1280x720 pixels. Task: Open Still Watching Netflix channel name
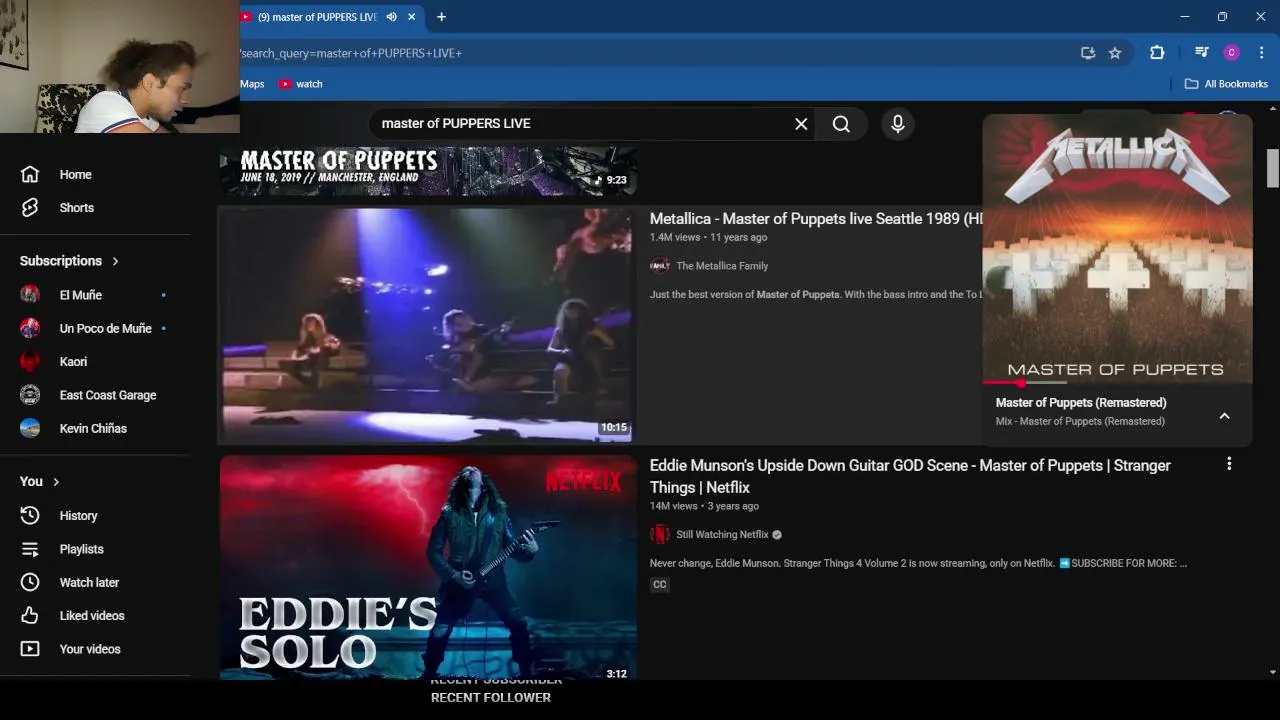(722, 535)
